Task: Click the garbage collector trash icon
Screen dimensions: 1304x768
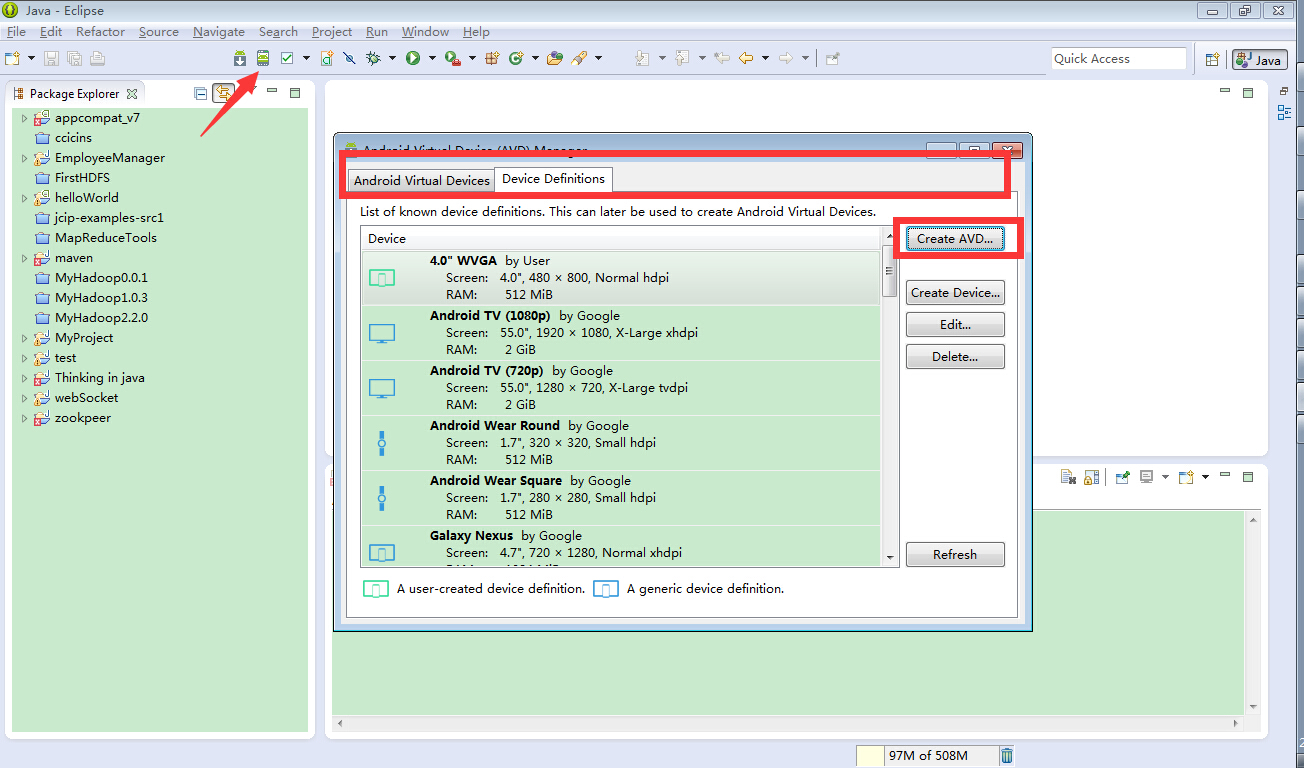Action: pos(1007,755)
